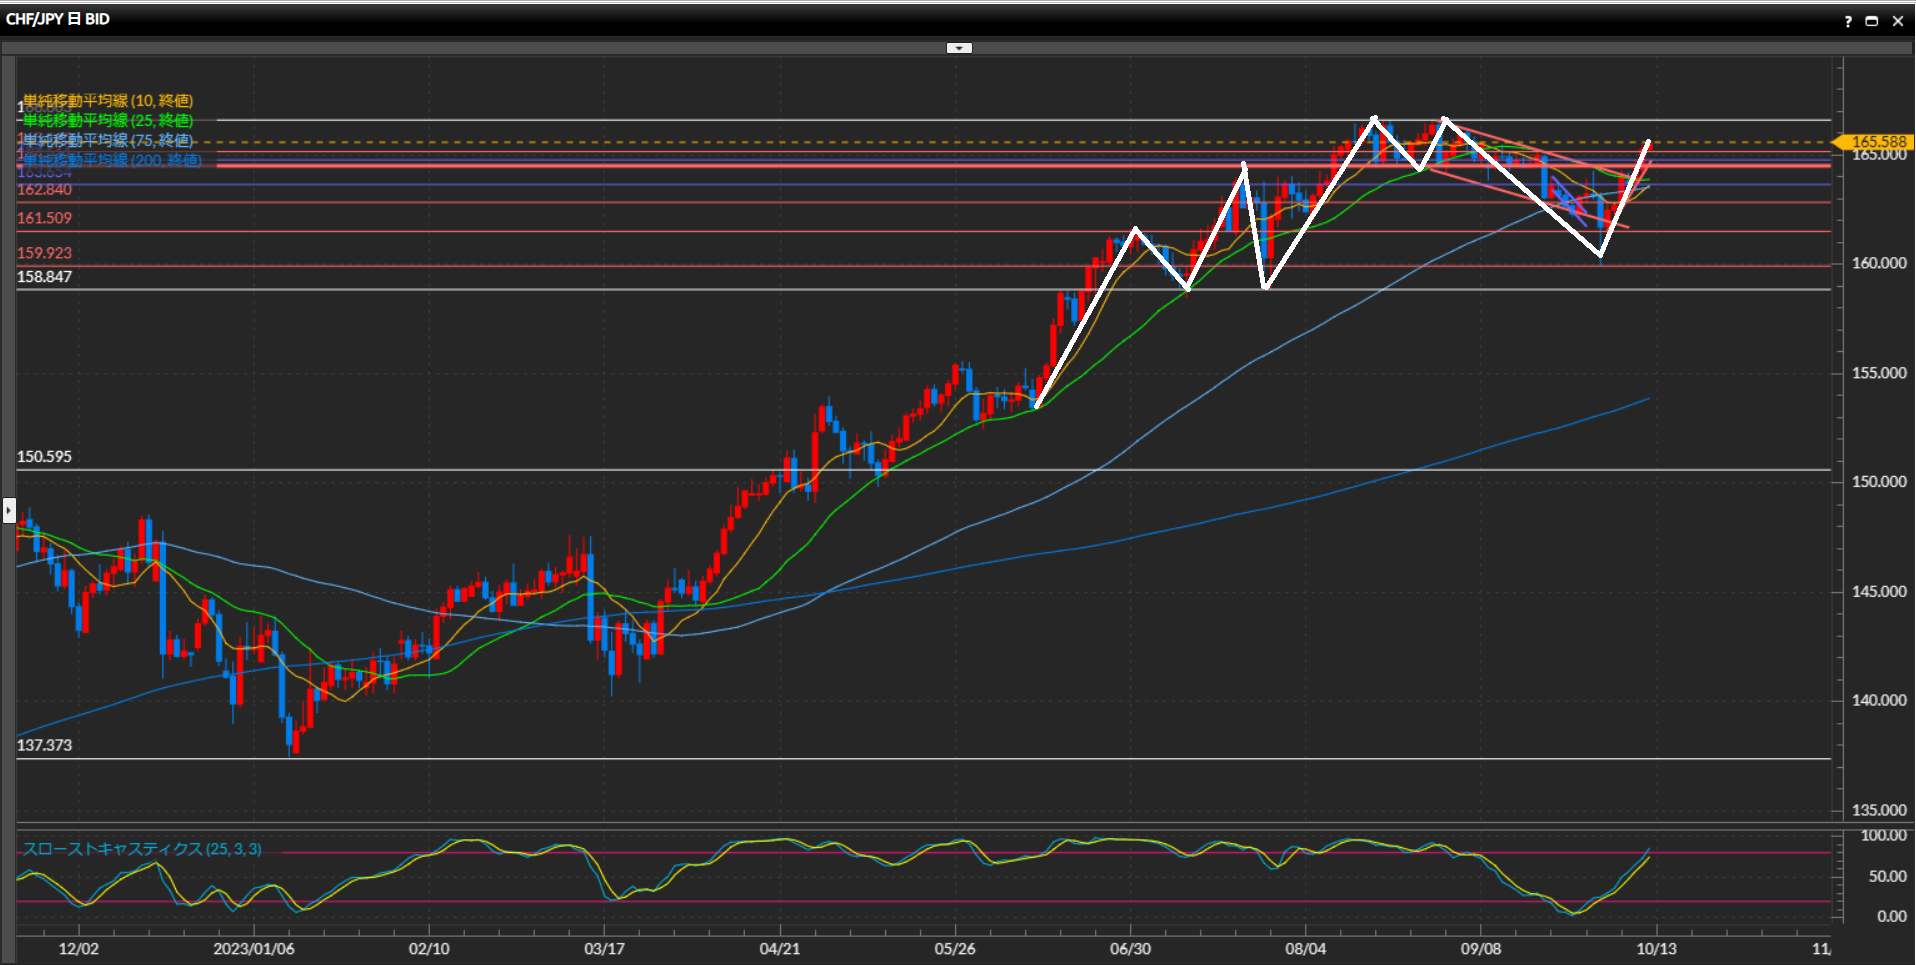Viewport: 1916px width, 965px height.
Task: Select the スローストキャスティクス (25, 3, 3) label
Action: (142, 849)
